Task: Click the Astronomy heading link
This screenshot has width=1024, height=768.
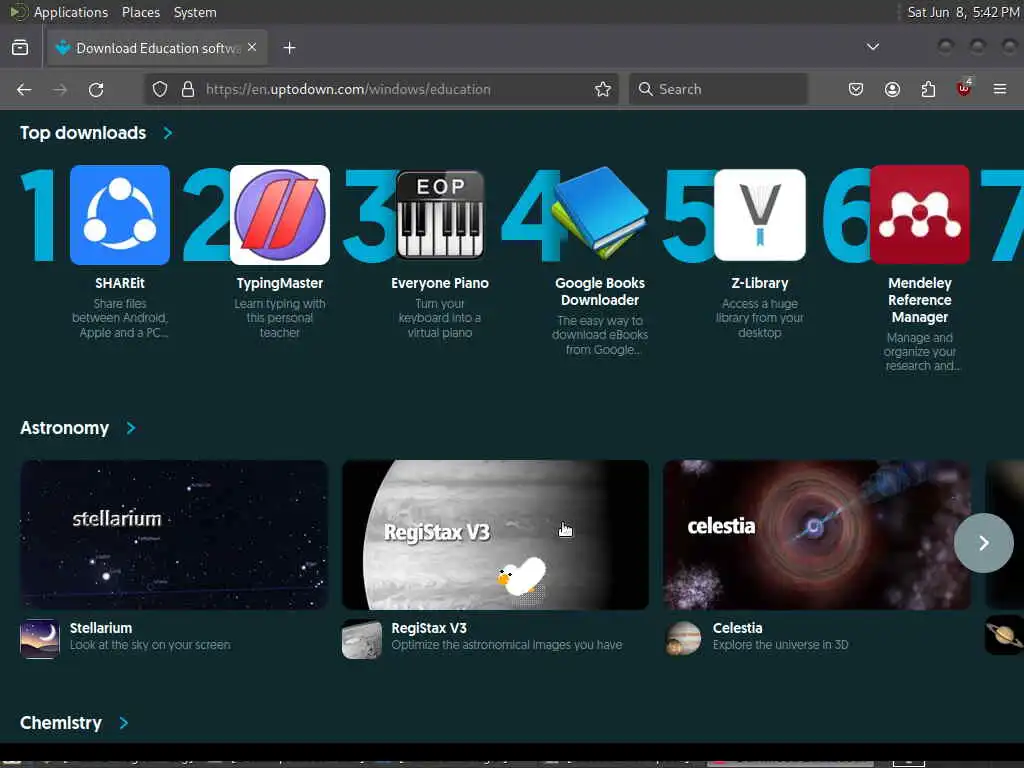Action: 65,428
